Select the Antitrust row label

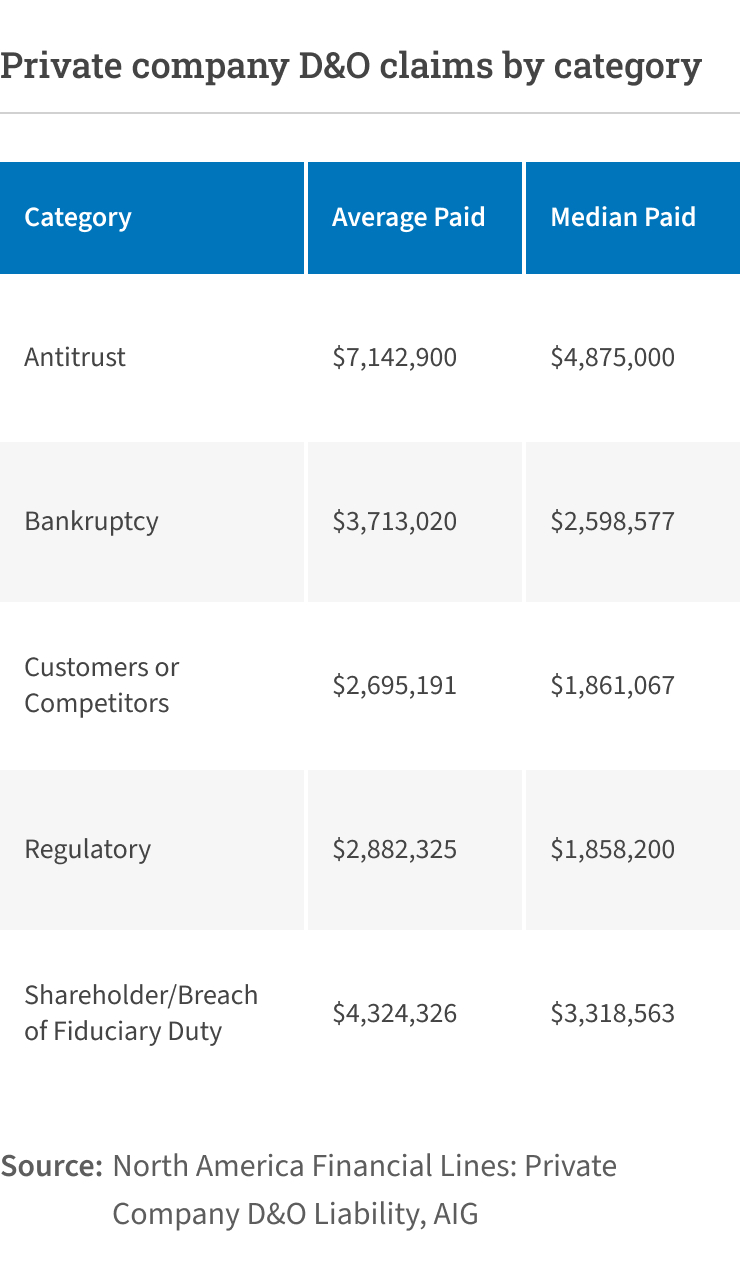point(75,357)
